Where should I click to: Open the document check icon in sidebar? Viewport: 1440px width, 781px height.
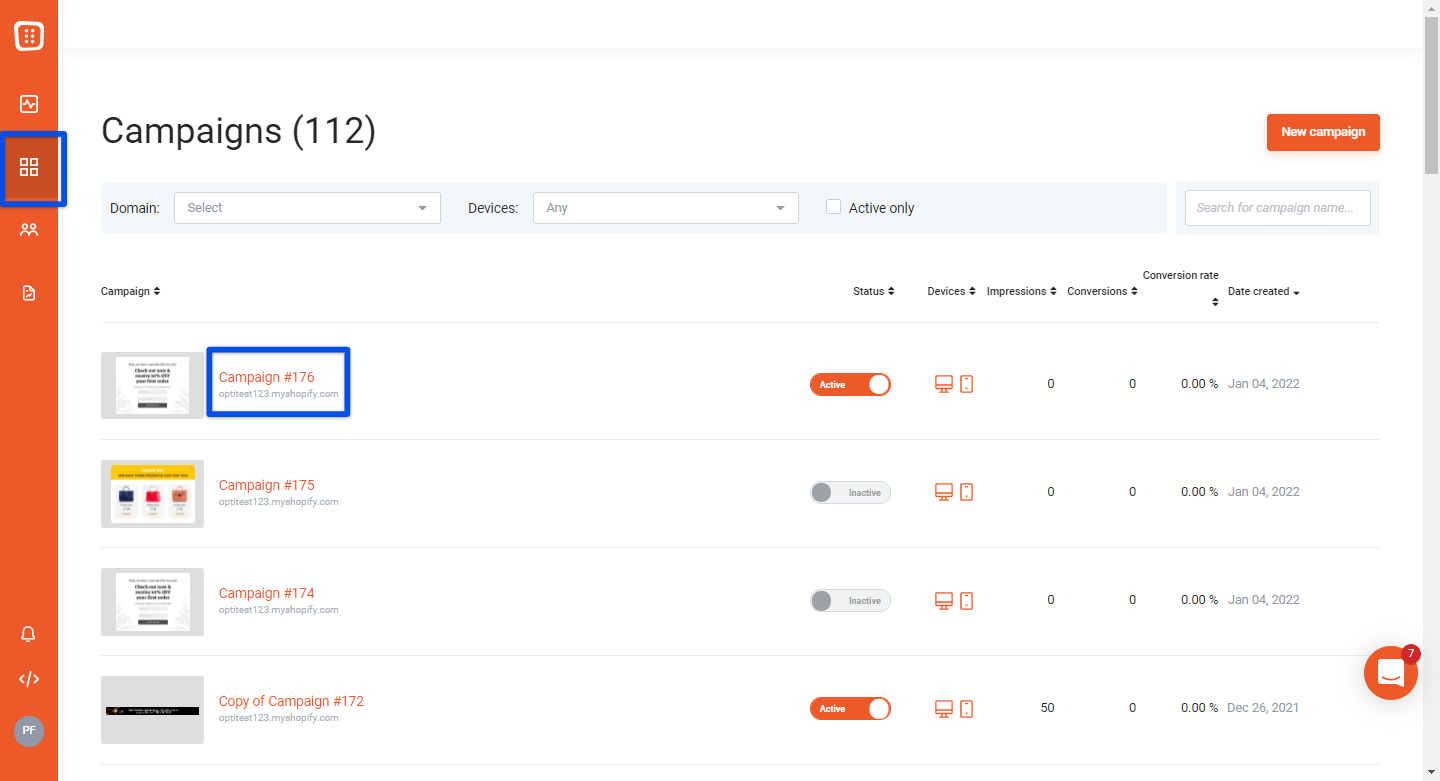[x=29, y=293]
